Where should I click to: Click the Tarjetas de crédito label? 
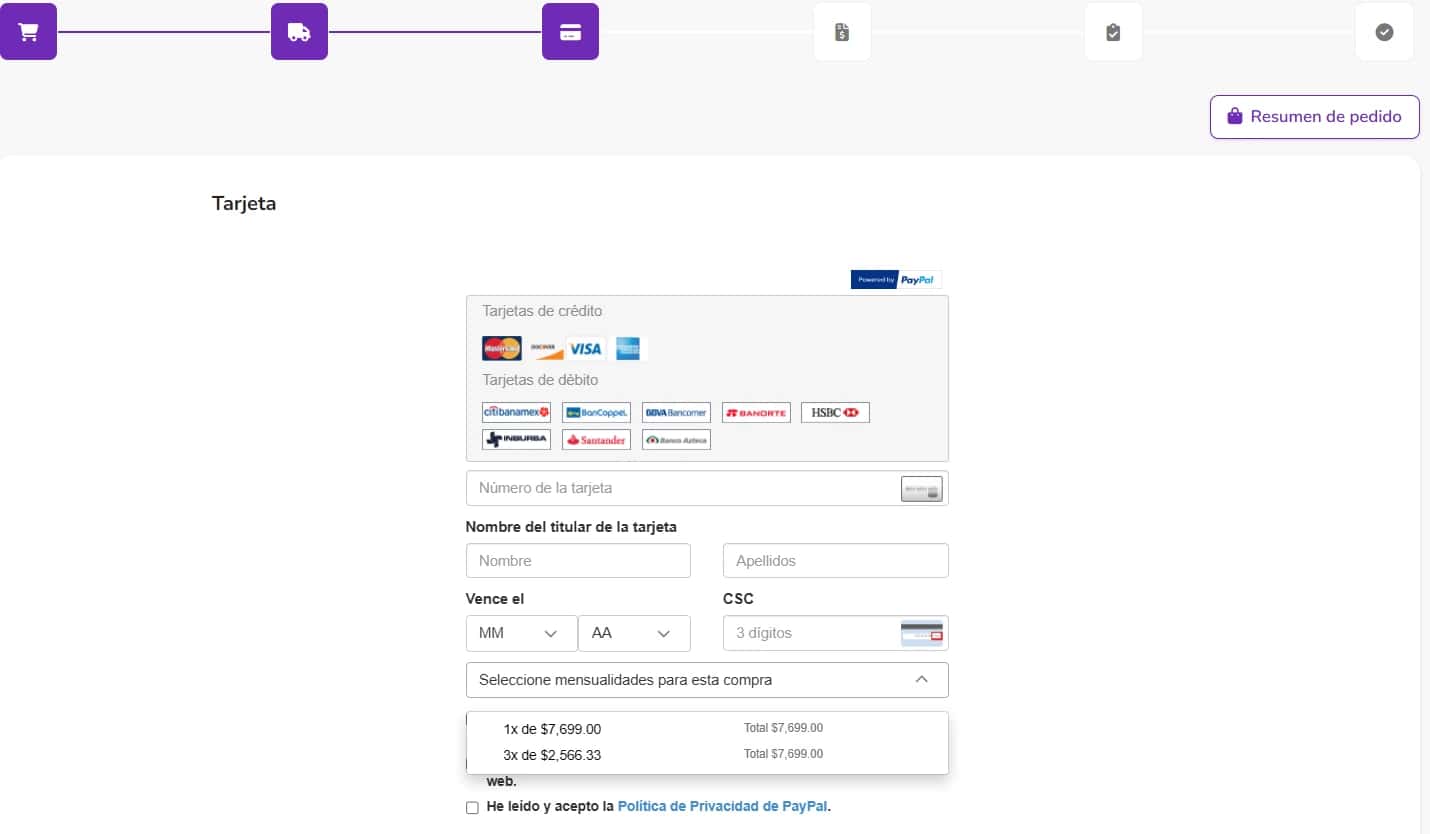[x=542, y=311]
